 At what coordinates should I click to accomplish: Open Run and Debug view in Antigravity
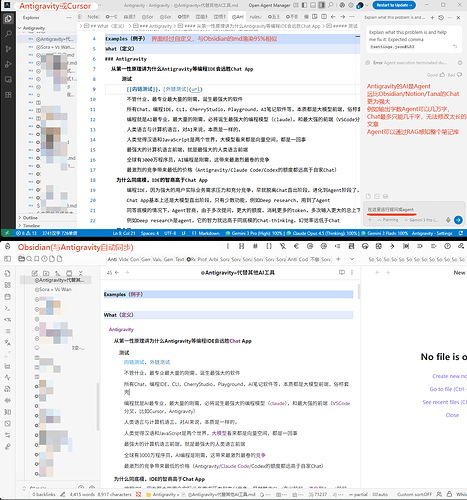(8, 64)
